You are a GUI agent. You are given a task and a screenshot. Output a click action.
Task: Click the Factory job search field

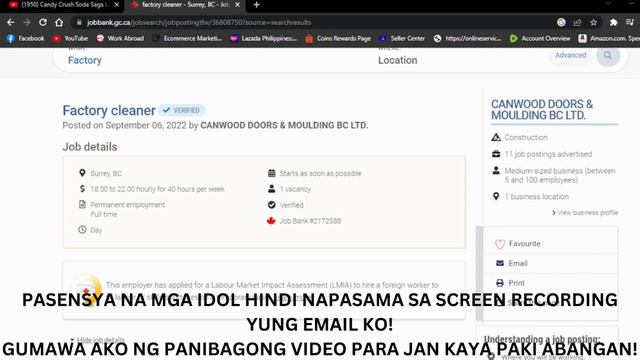click(x=84, y=60)
